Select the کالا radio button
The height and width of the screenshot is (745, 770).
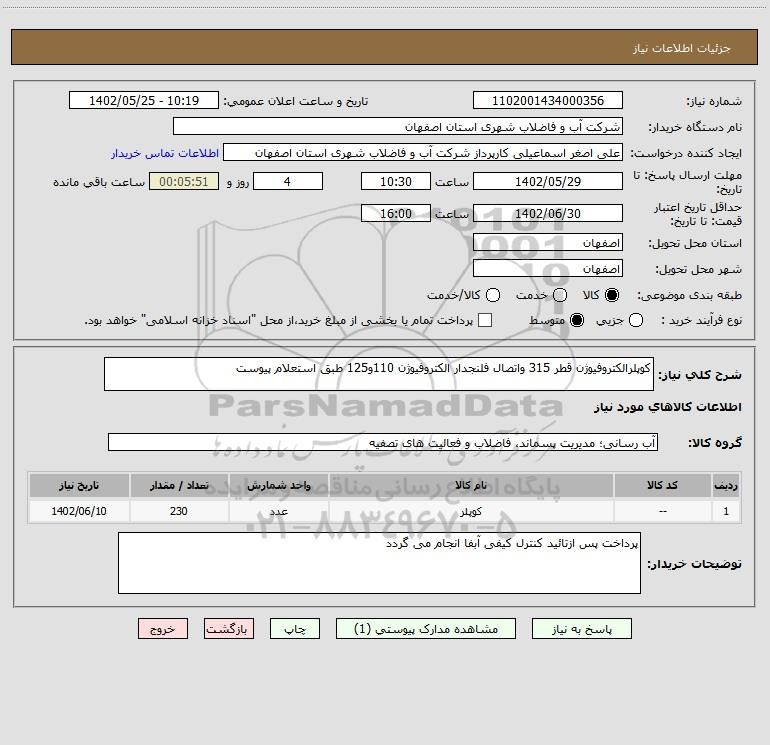pyautogui.click(x=612, y=295)
